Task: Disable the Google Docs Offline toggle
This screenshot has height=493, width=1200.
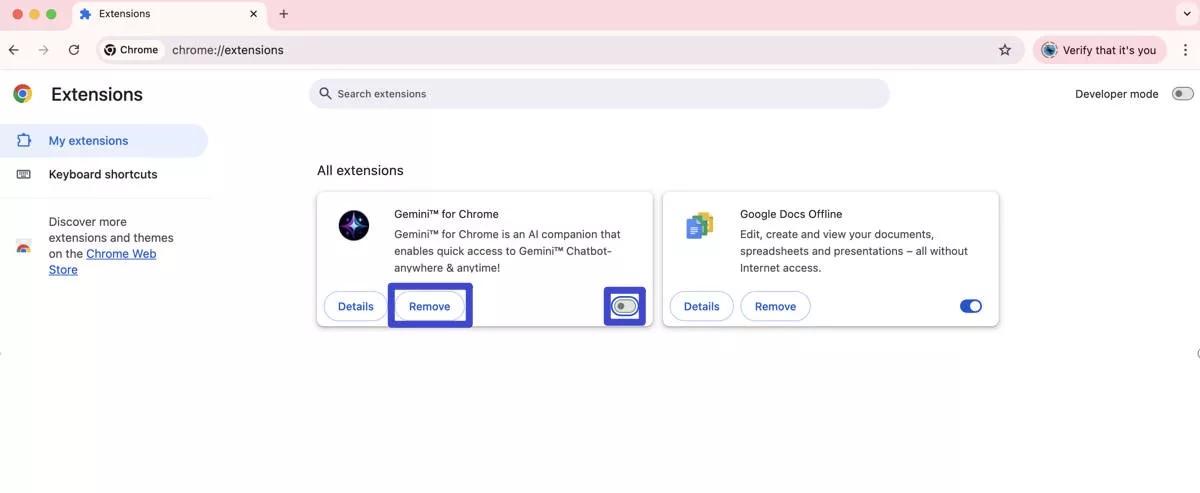Action: [x=971, y=306]
